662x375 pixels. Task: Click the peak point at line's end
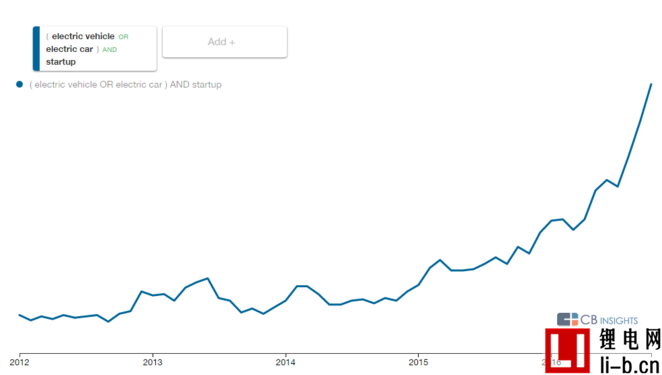[x=651, y=84]
